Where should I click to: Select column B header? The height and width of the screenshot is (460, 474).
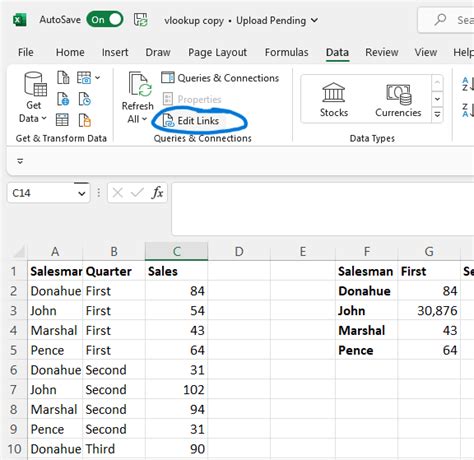[114, 252]
